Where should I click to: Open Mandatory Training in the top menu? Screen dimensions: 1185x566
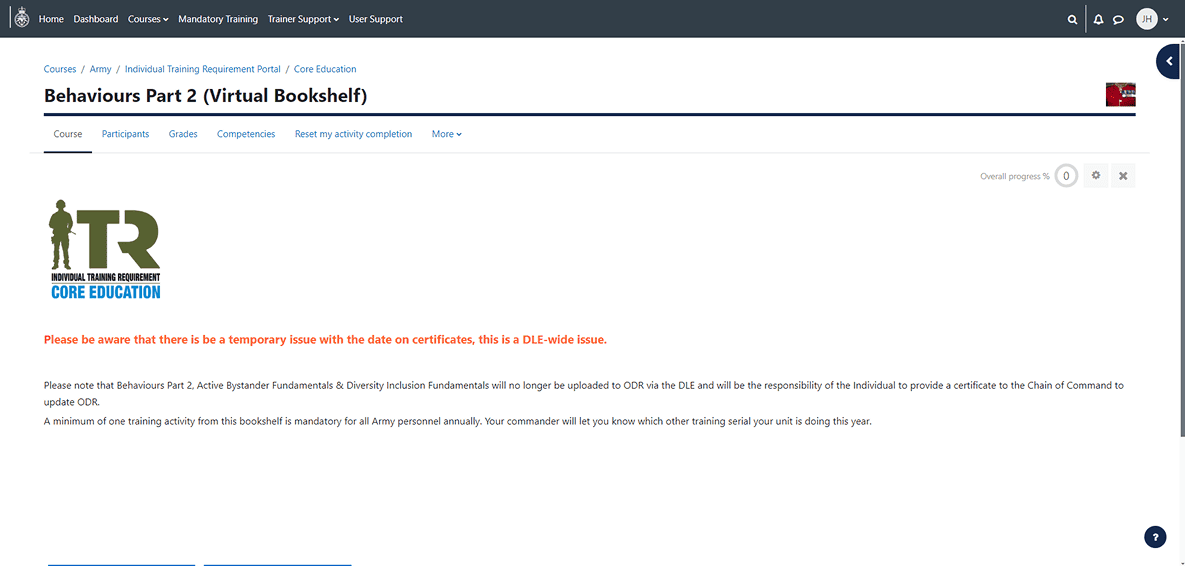tap(218, 19)
